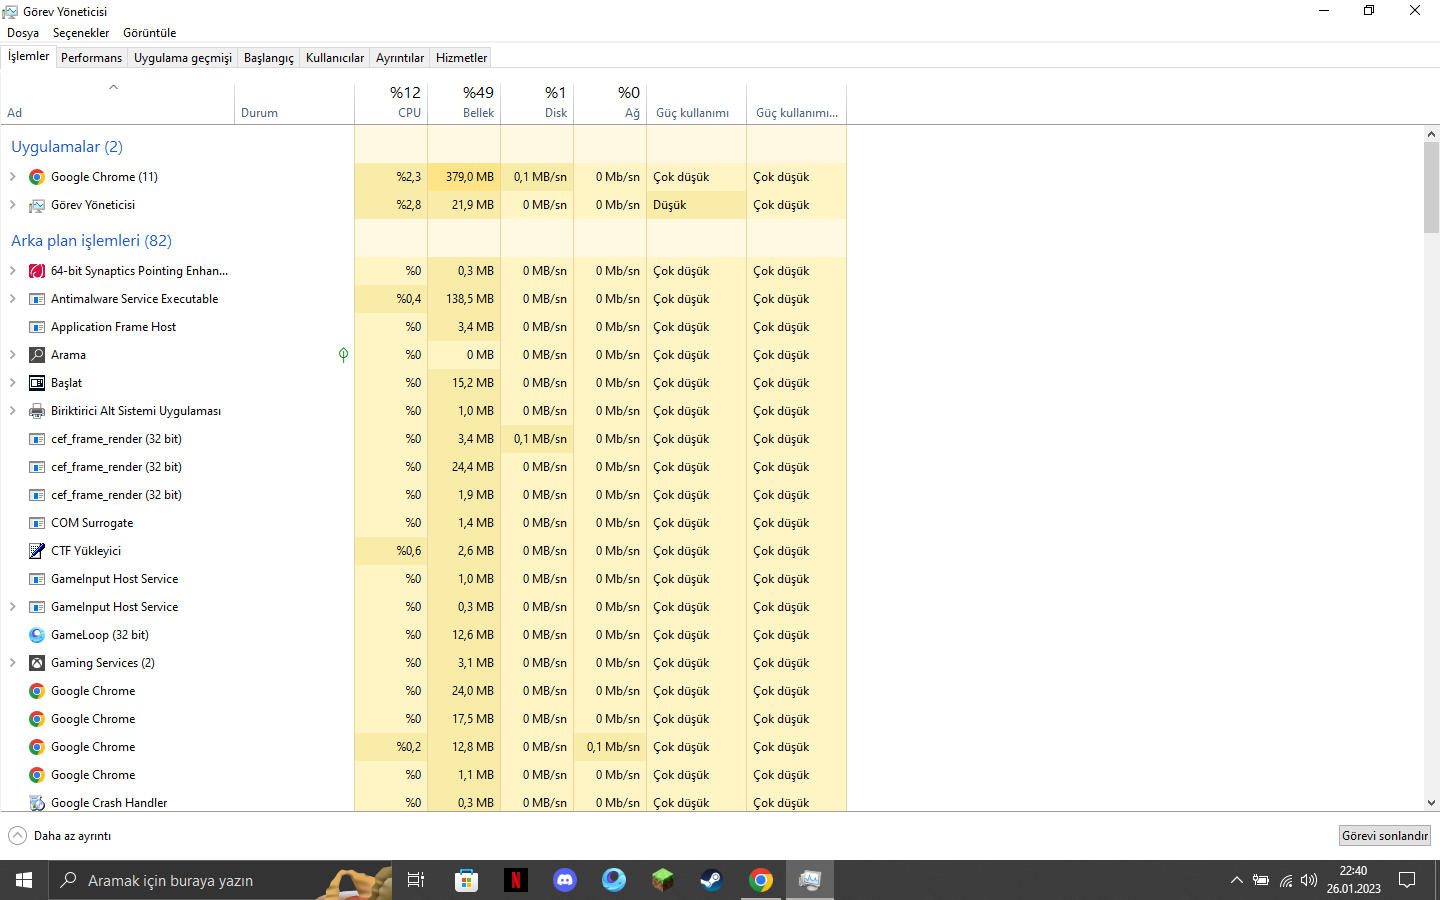This screenshot has width=1440, height=900.
Task: Switch to the Ayrıntılar tab
Action: tap(400, 58)
